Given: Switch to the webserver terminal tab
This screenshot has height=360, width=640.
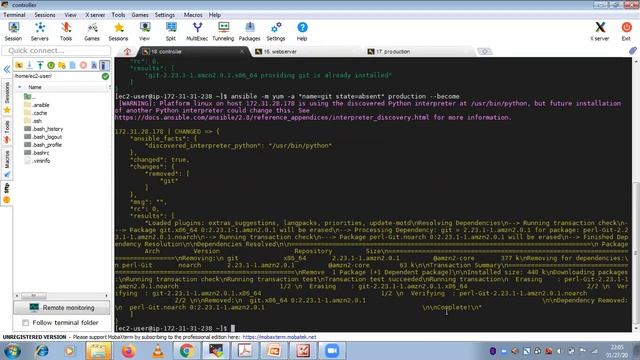Looking at the screenshot, I should [306, 51].
